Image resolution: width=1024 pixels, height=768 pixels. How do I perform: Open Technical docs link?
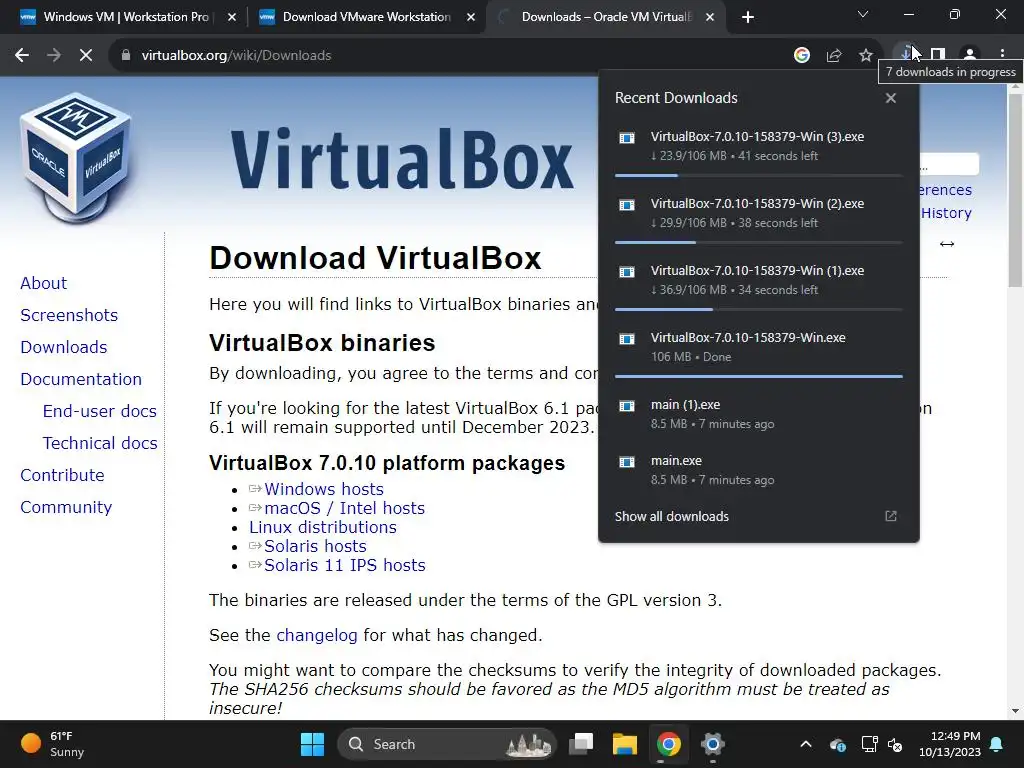(x=100, y=443)
